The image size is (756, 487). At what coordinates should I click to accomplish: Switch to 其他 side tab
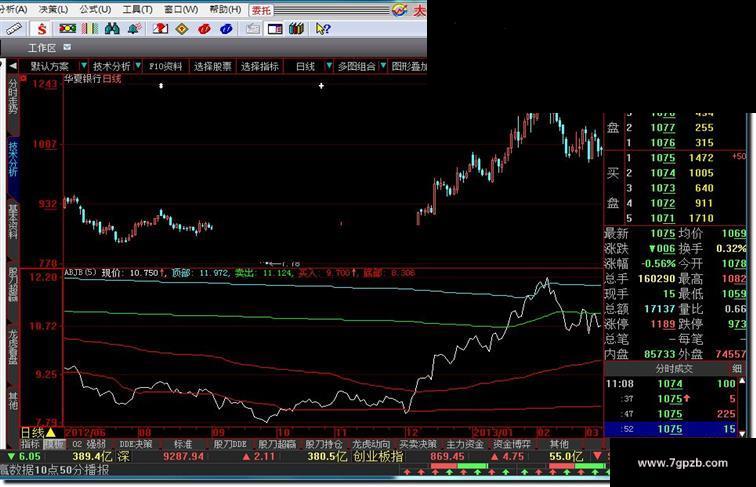coord(13,401)
